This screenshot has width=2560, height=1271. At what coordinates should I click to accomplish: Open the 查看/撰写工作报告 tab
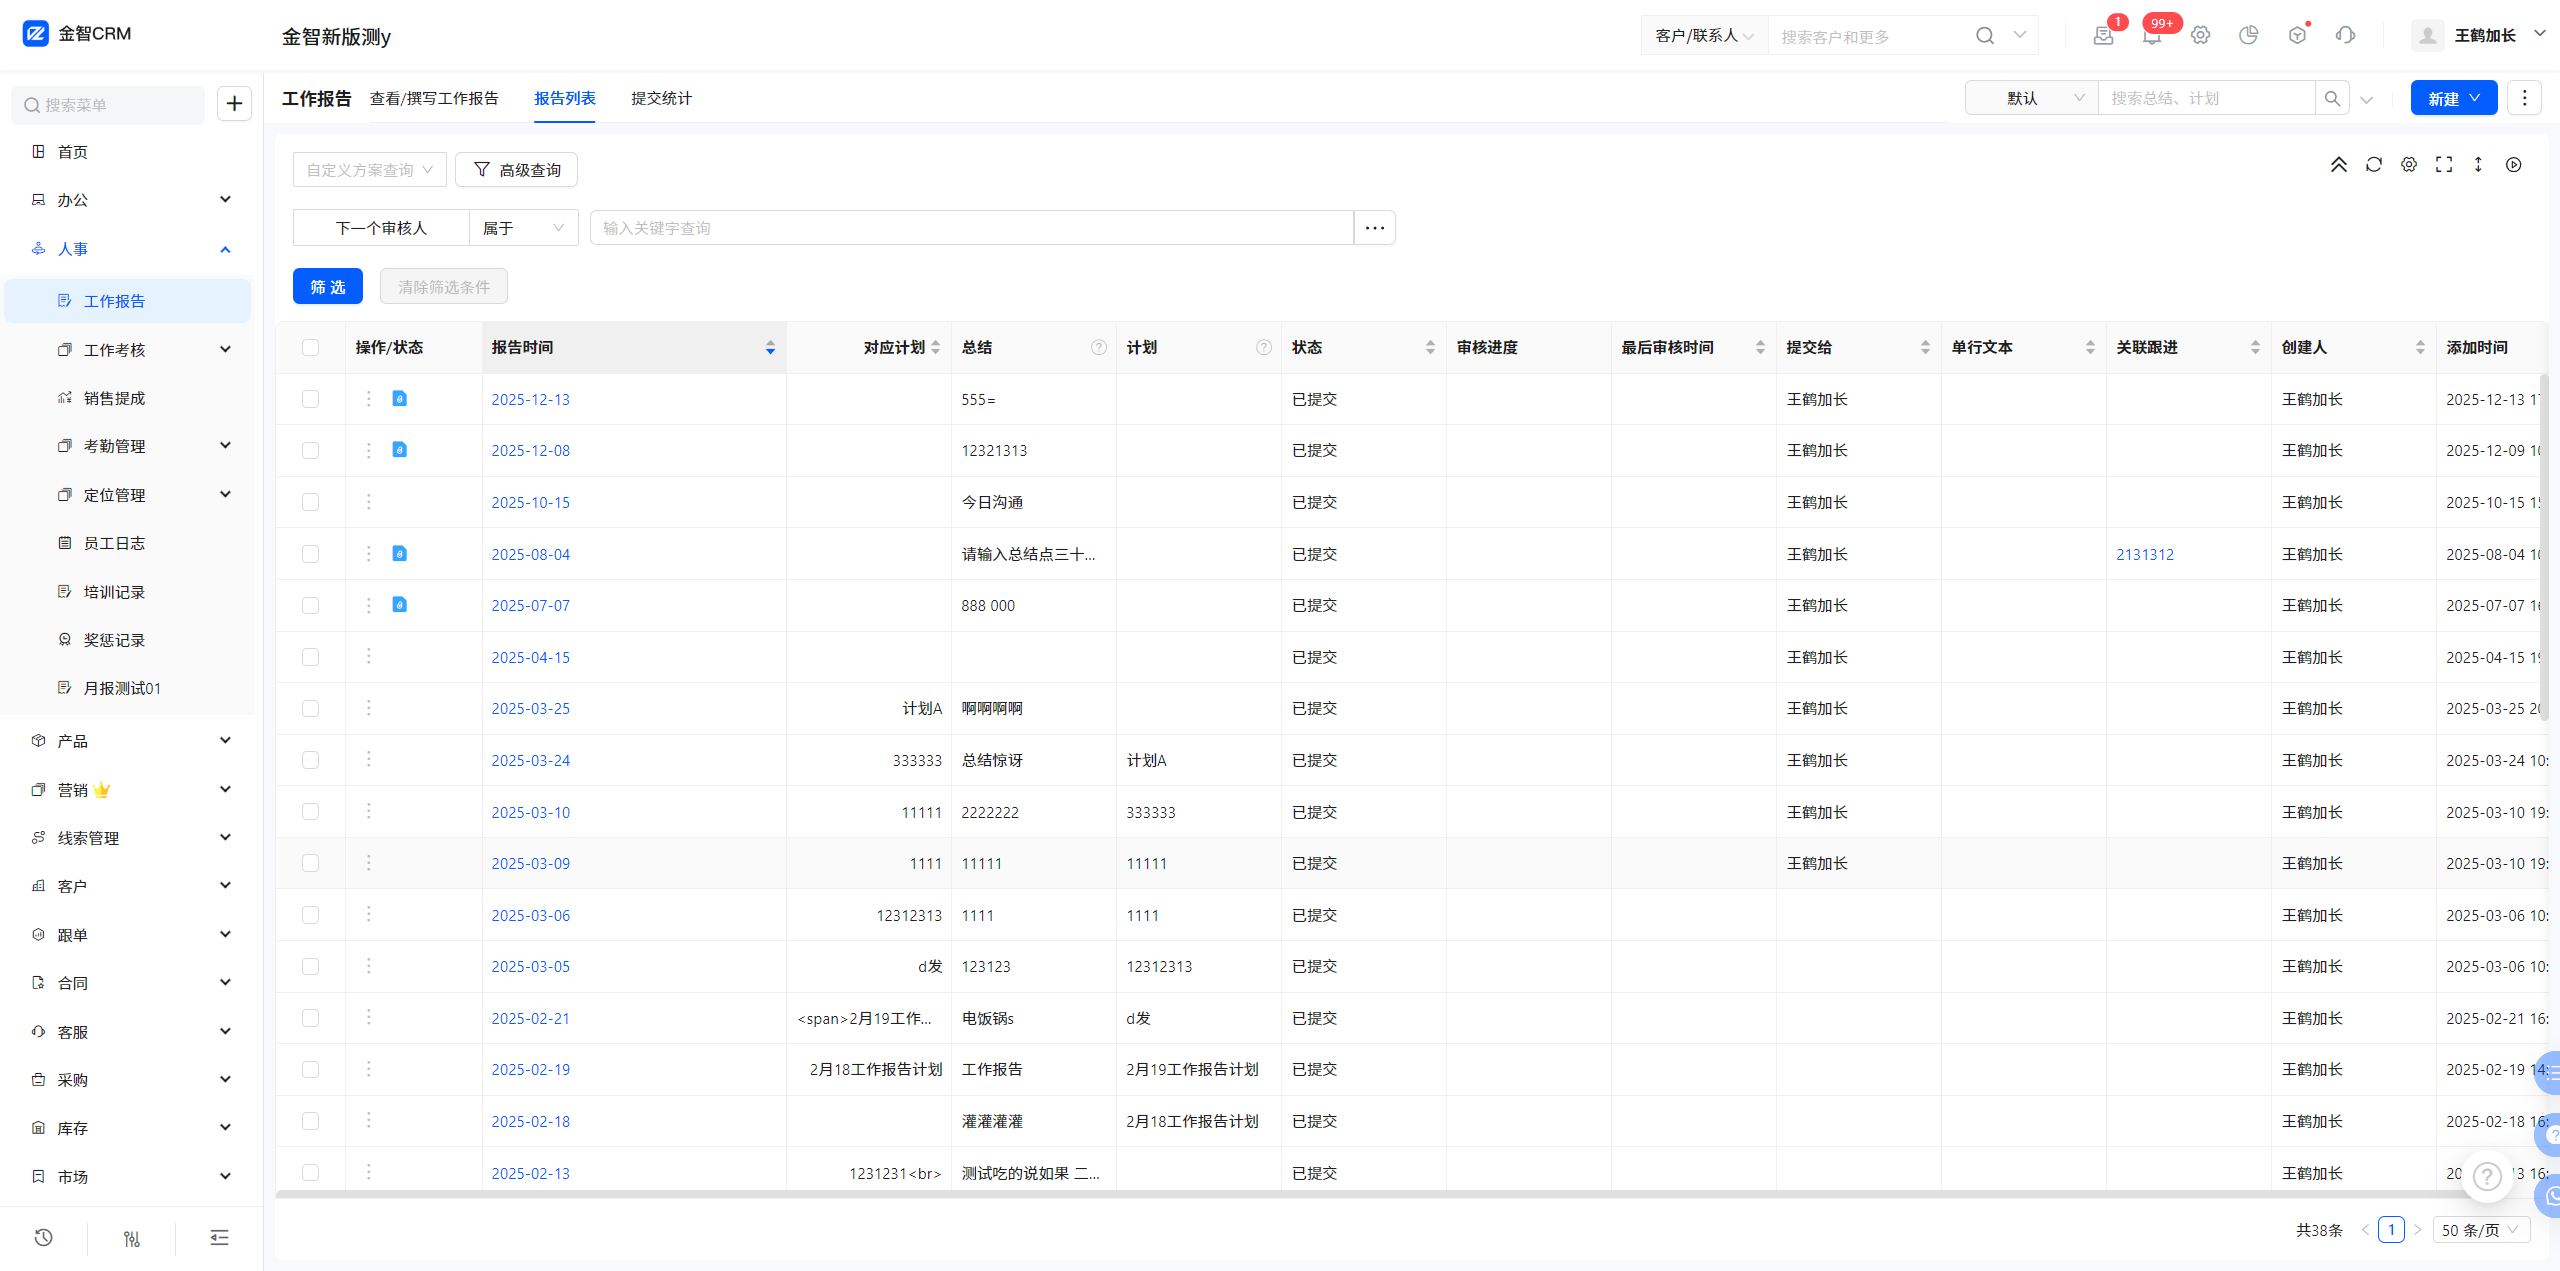[434, 98]
